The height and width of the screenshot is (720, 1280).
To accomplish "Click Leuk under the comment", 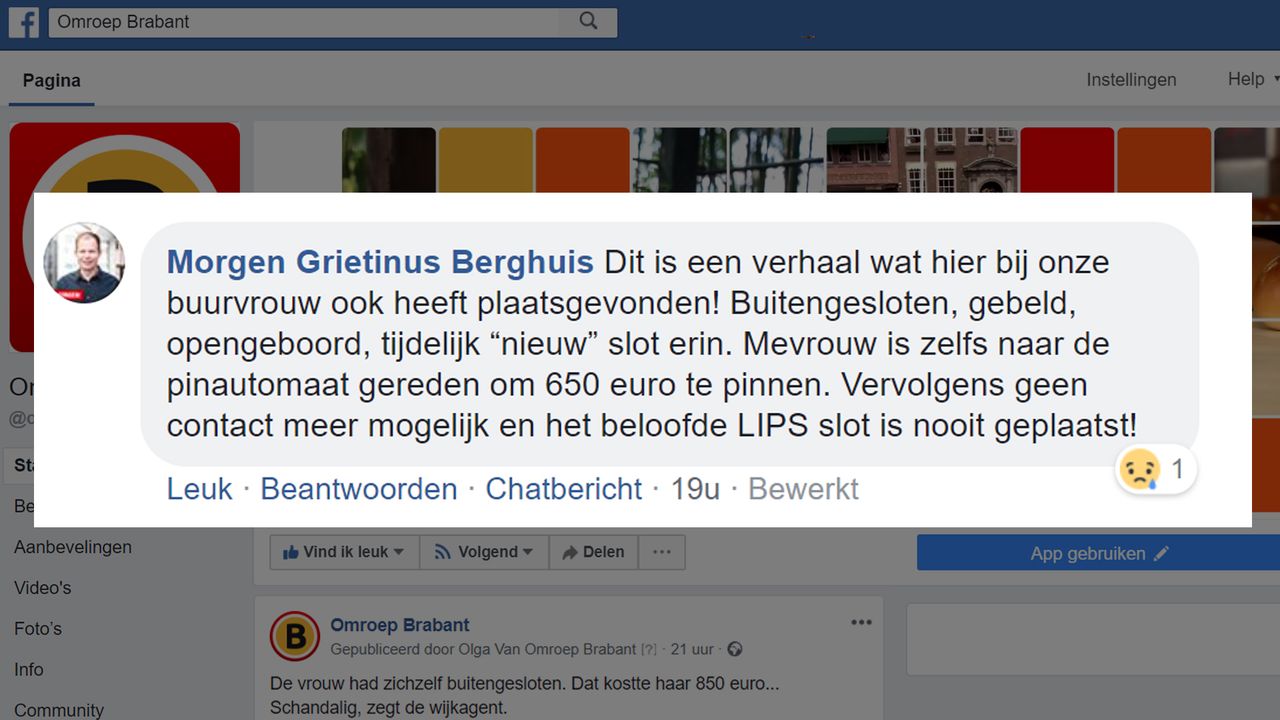I will (199, 489).
